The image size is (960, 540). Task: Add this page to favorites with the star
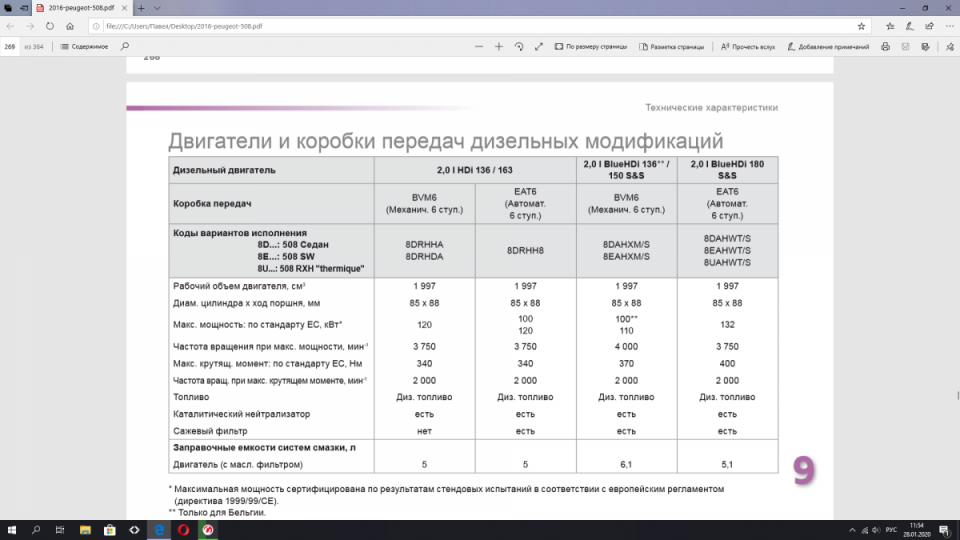pos(861,26)
